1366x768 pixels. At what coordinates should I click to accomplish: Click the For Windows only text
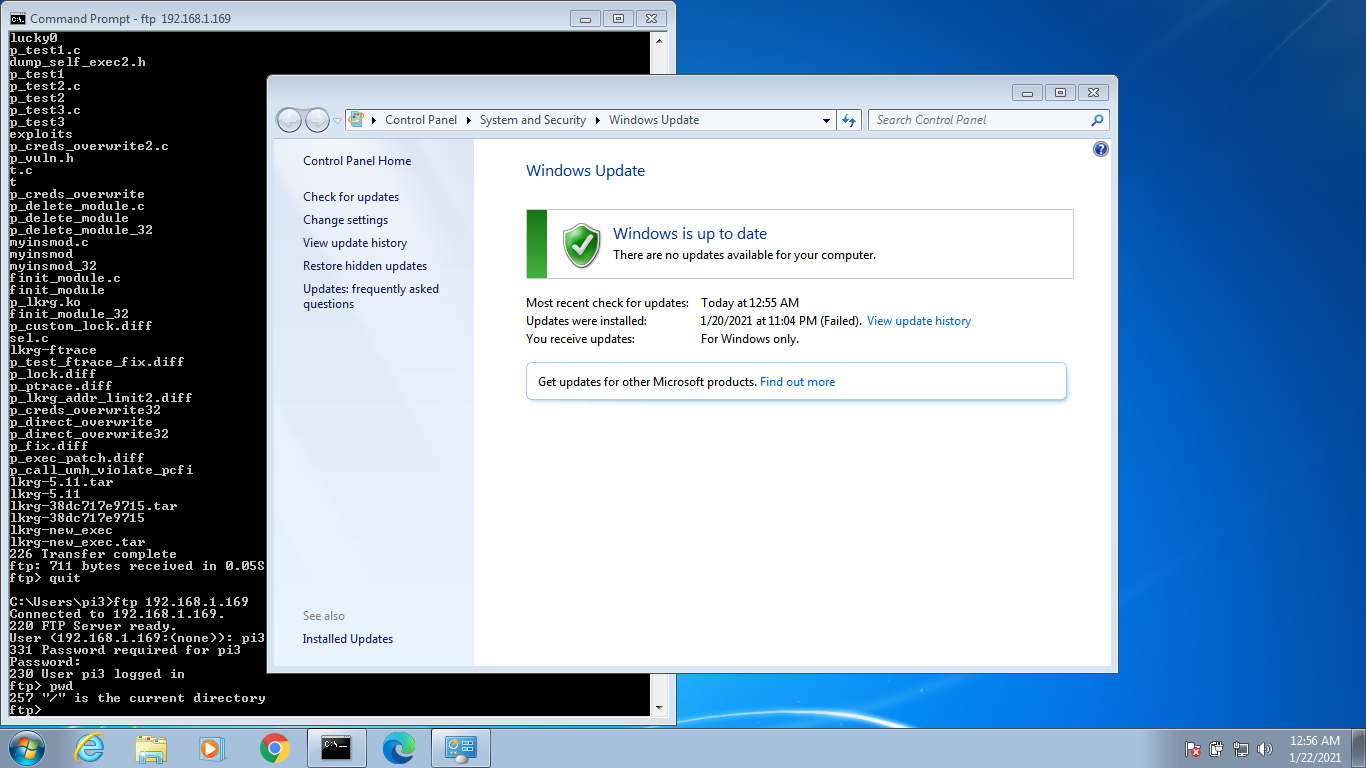coord(750,339)
